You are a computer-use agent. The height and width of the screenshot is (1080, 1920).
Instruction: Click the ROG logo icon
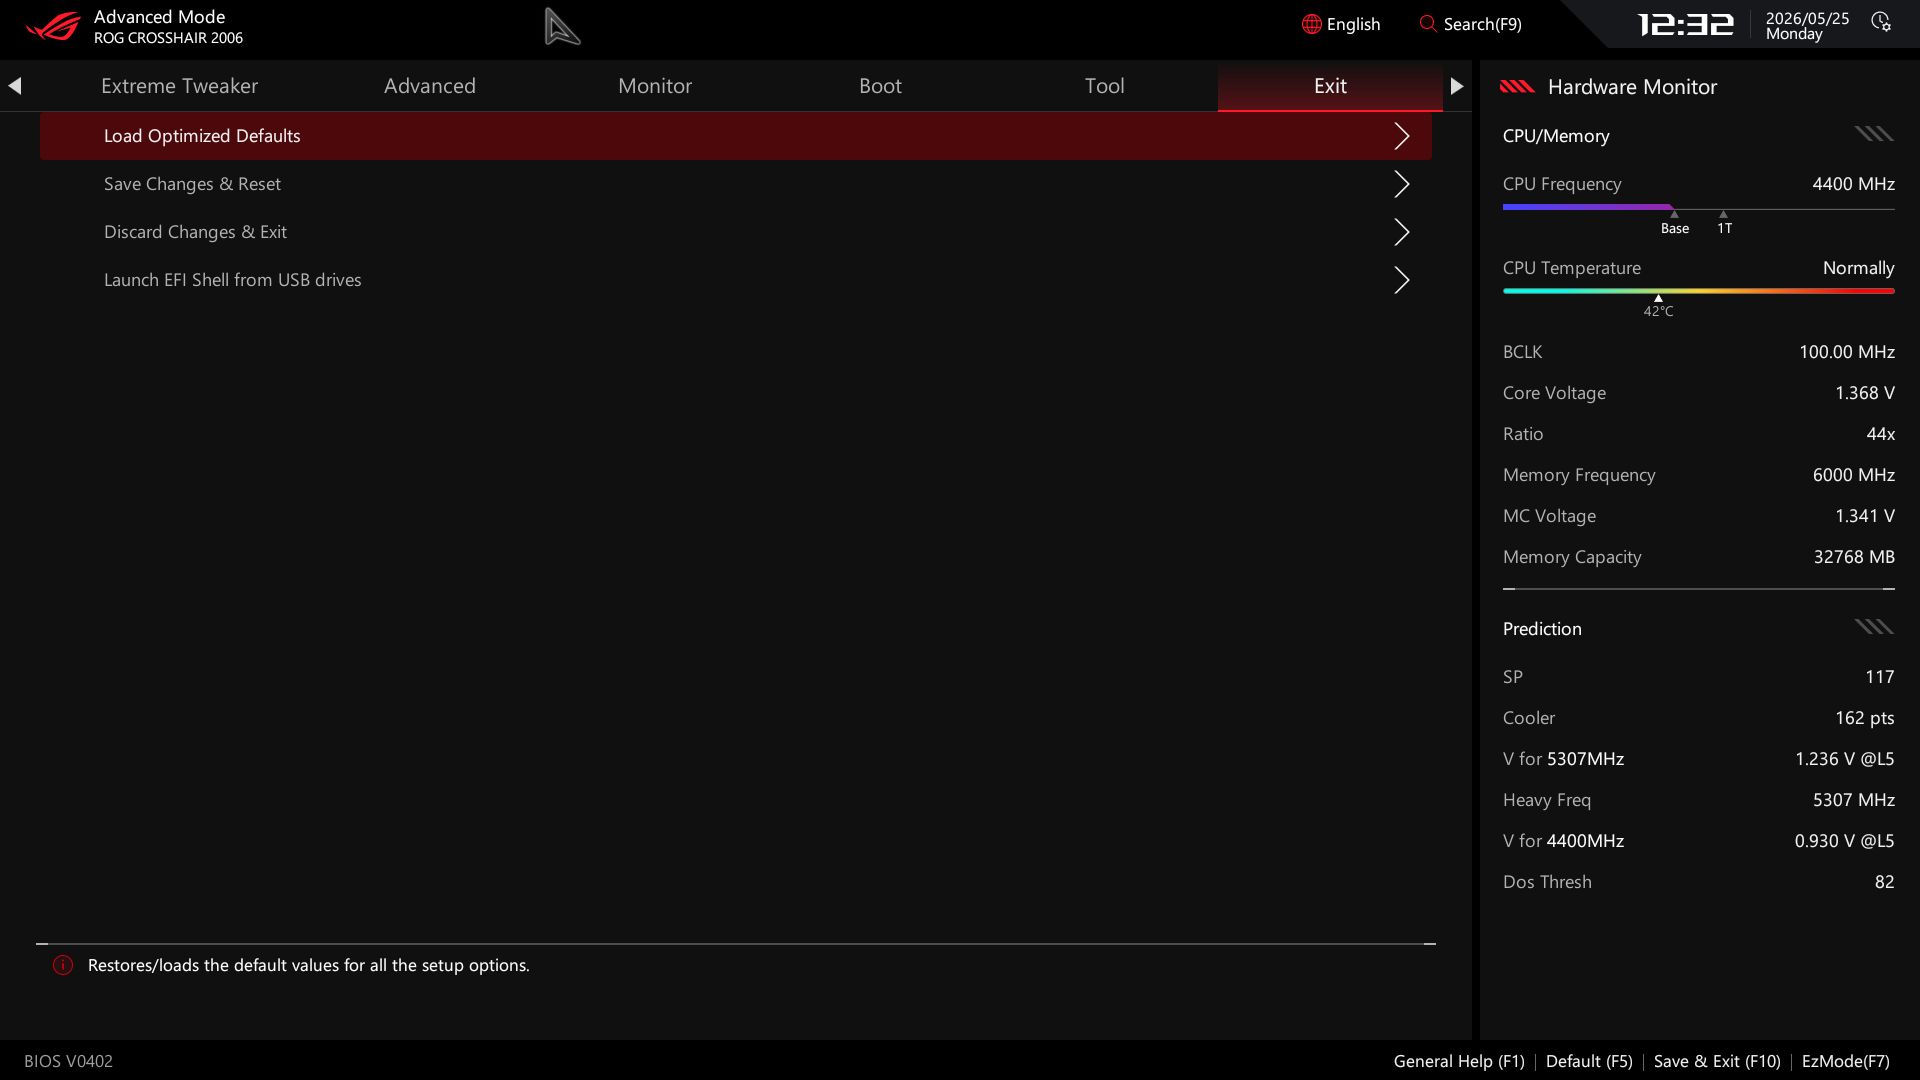(52, 25)
